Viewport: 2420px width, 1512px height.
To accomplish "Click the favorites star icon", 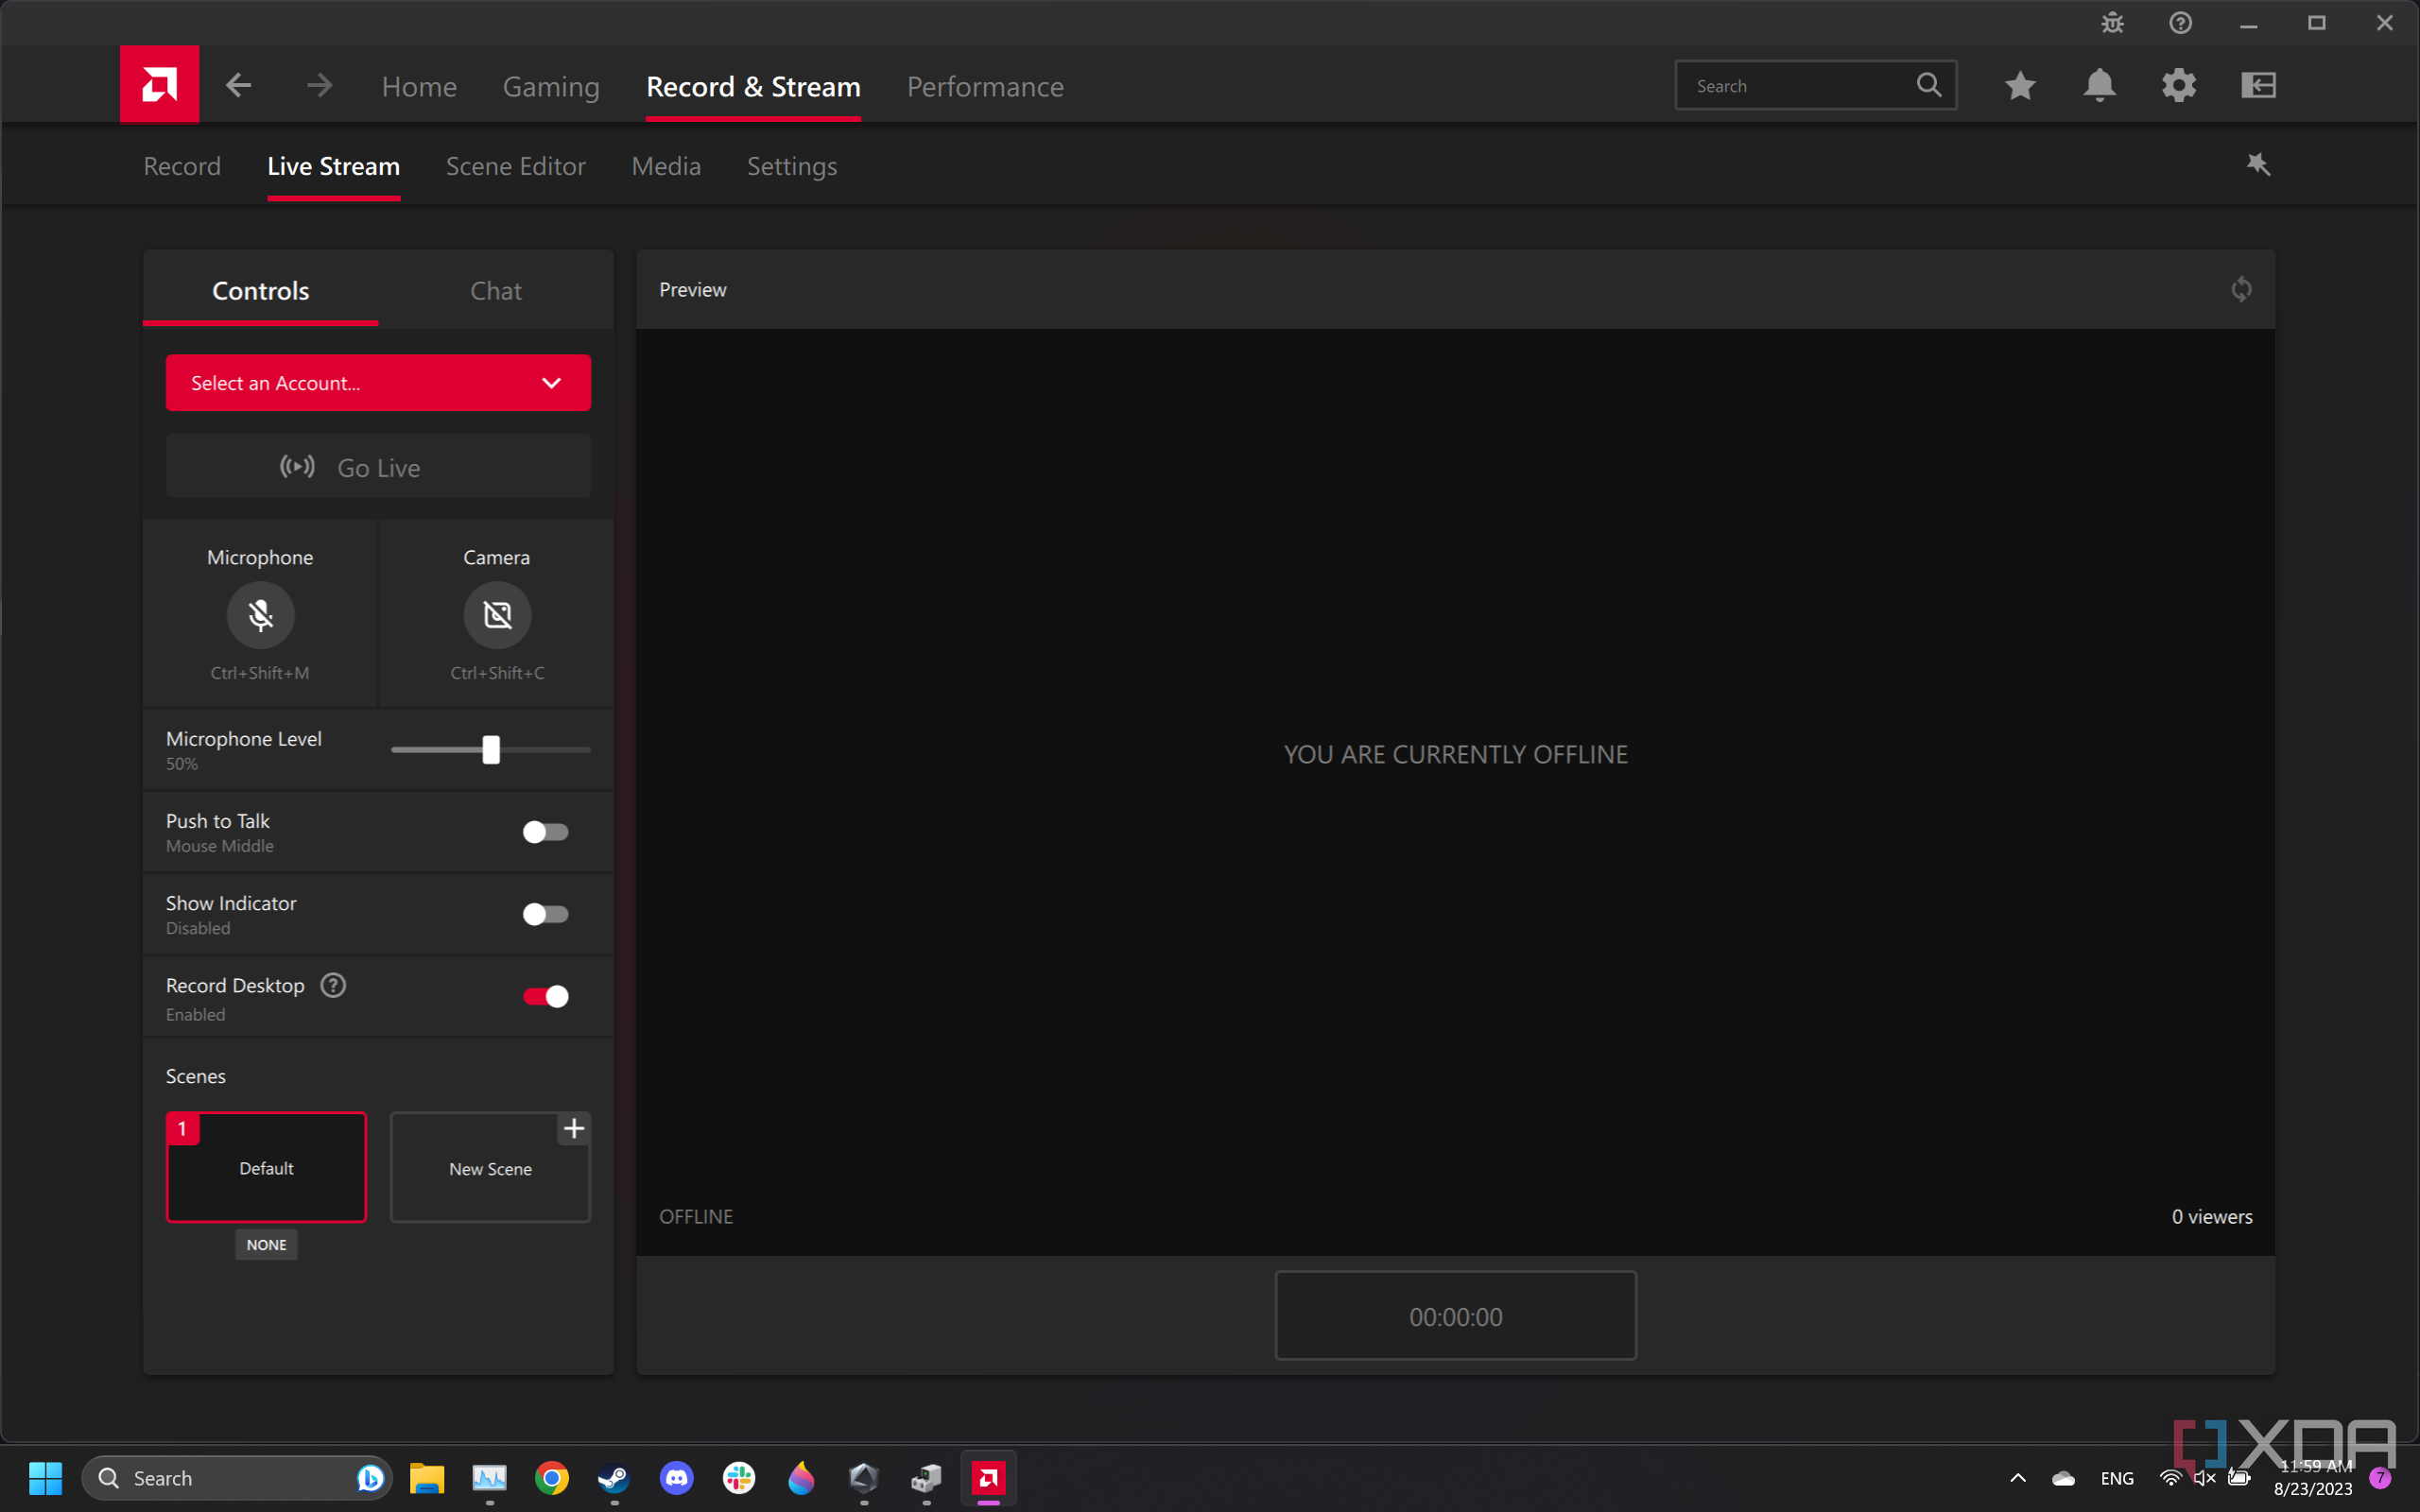I will click(2021, 83).
